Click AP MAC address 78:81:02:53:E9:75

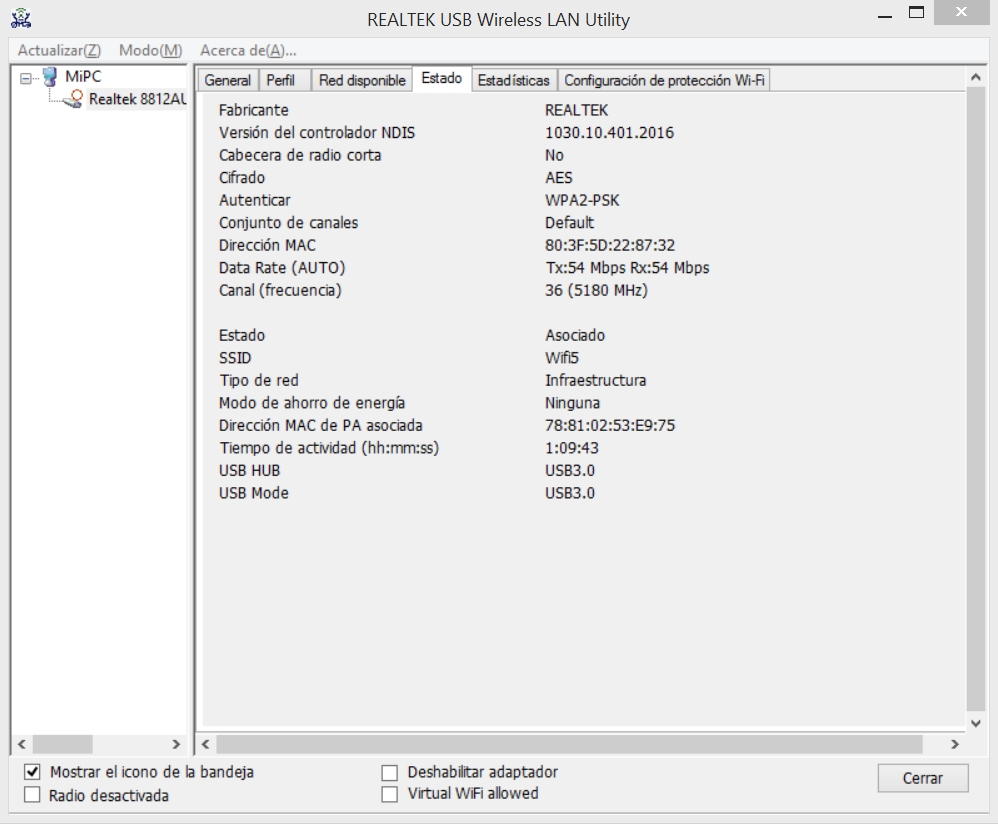pyautogui.click(x=610, y=425)
